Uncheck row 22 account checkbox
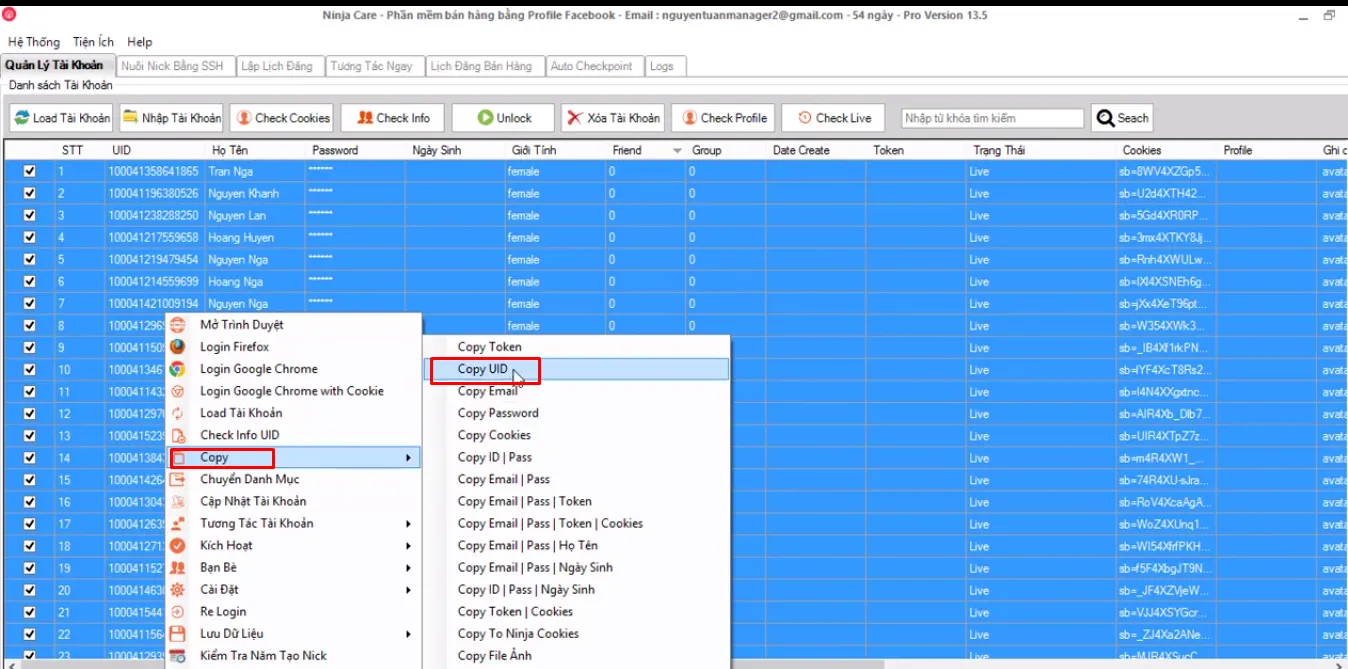The width and height of the screenshot is (1348, 669). [x=29, y=633]
